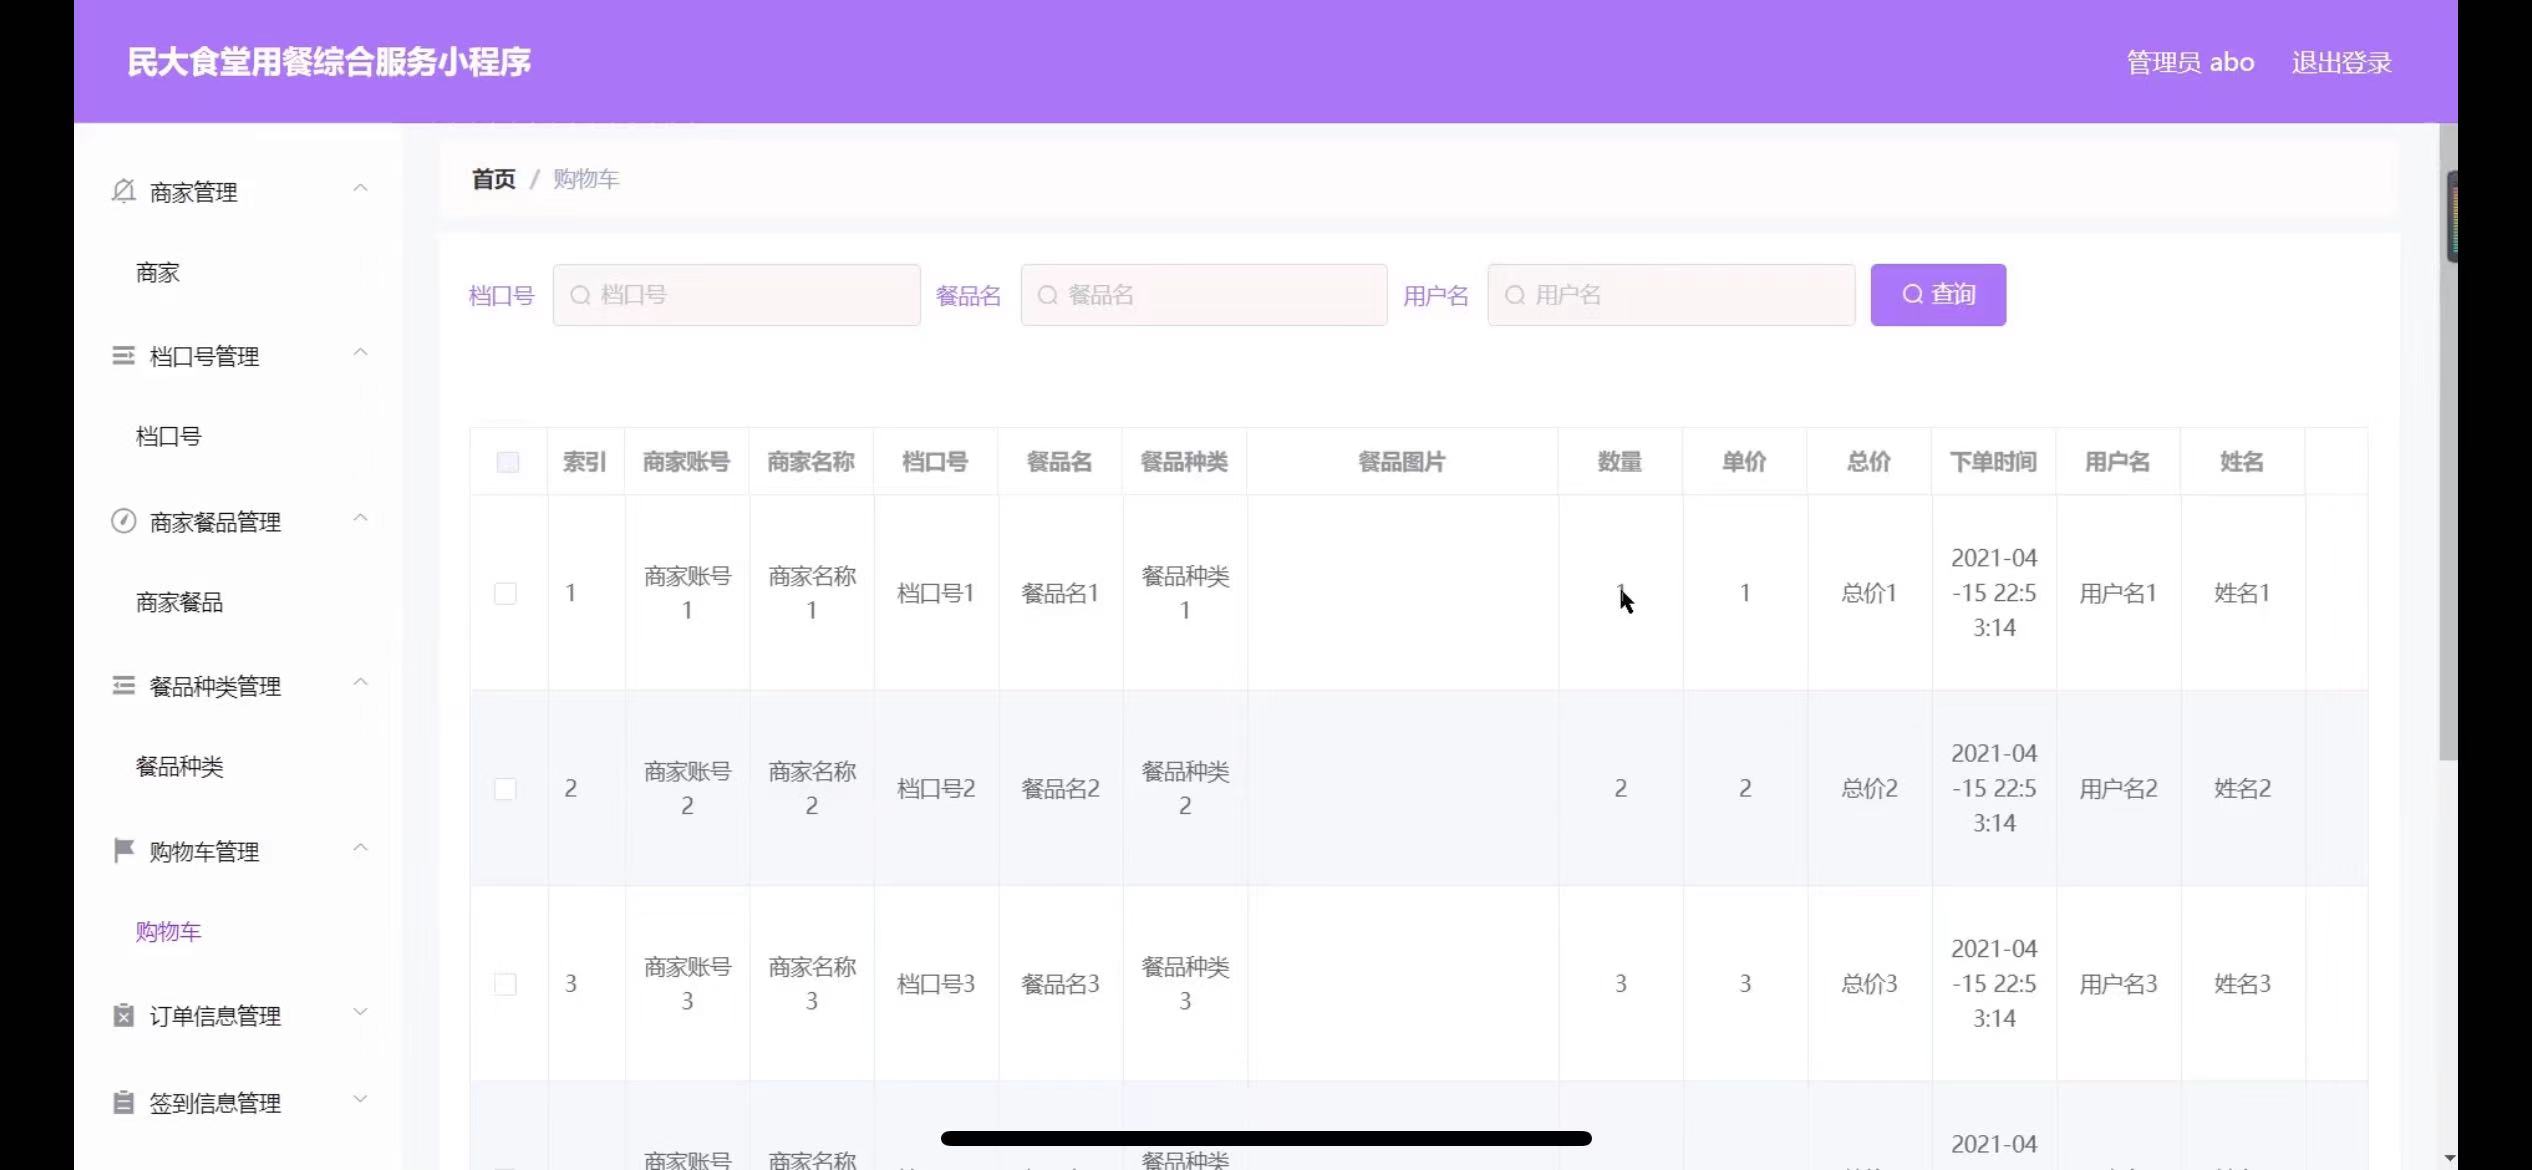The width and height of the screenshot is (2532, 1170).
Task: Click the list icon beside 档口号管理
Action: tap(123, 355)
